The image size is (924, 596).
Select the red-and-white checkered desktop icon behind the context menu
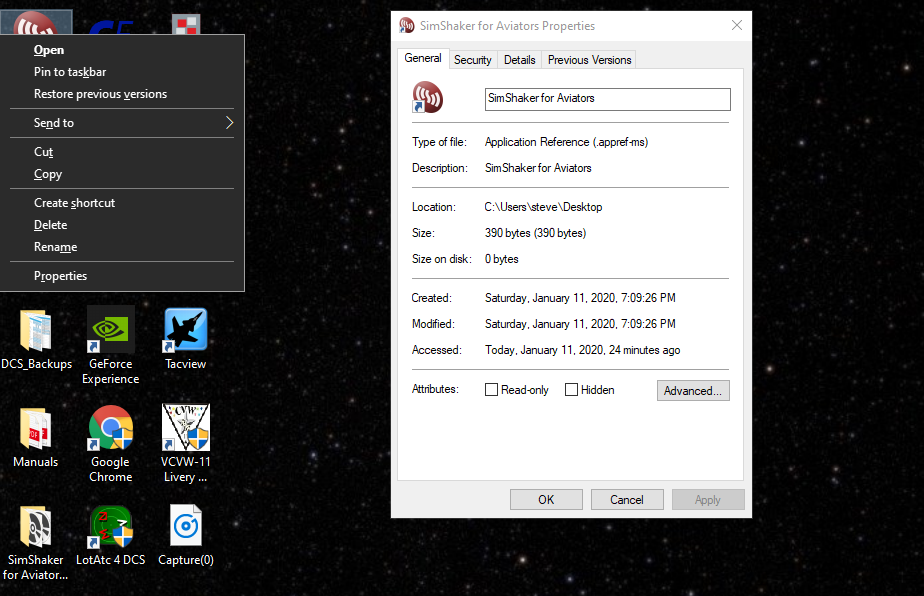point(186,25)
